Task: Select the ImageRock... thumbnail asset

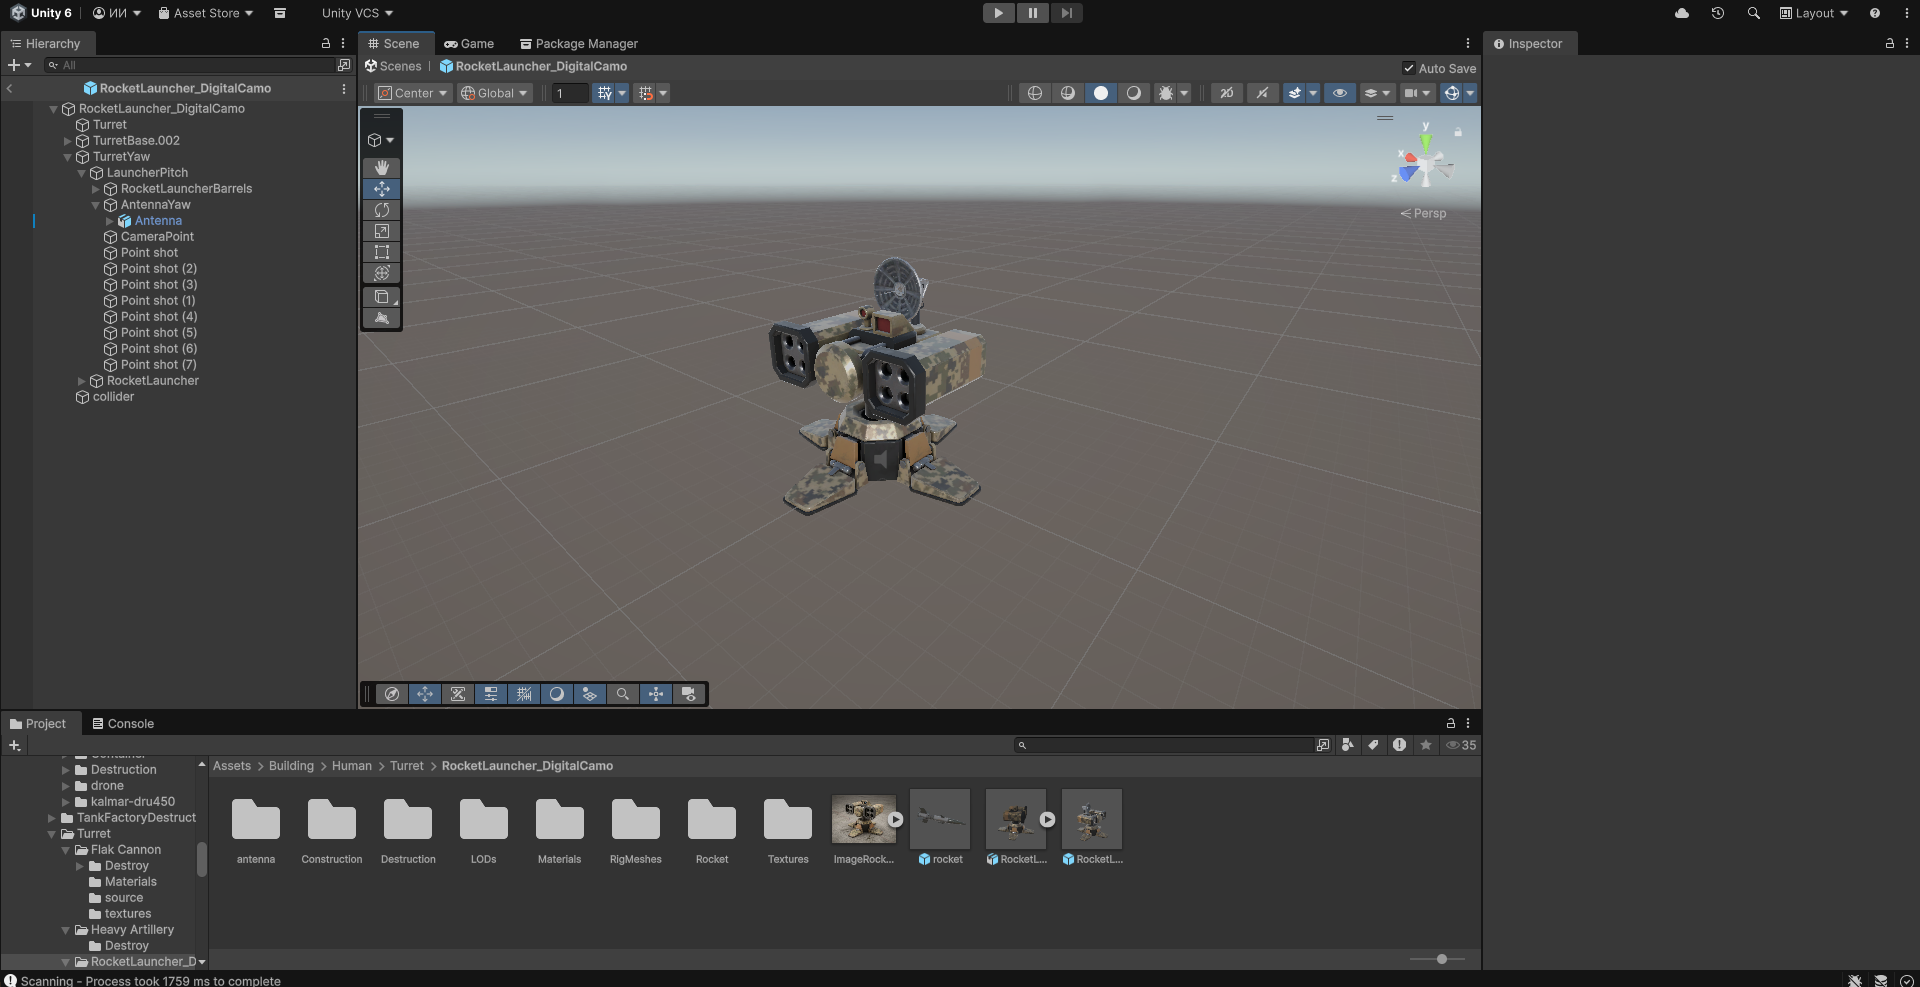Action: [x=864, y=827]
